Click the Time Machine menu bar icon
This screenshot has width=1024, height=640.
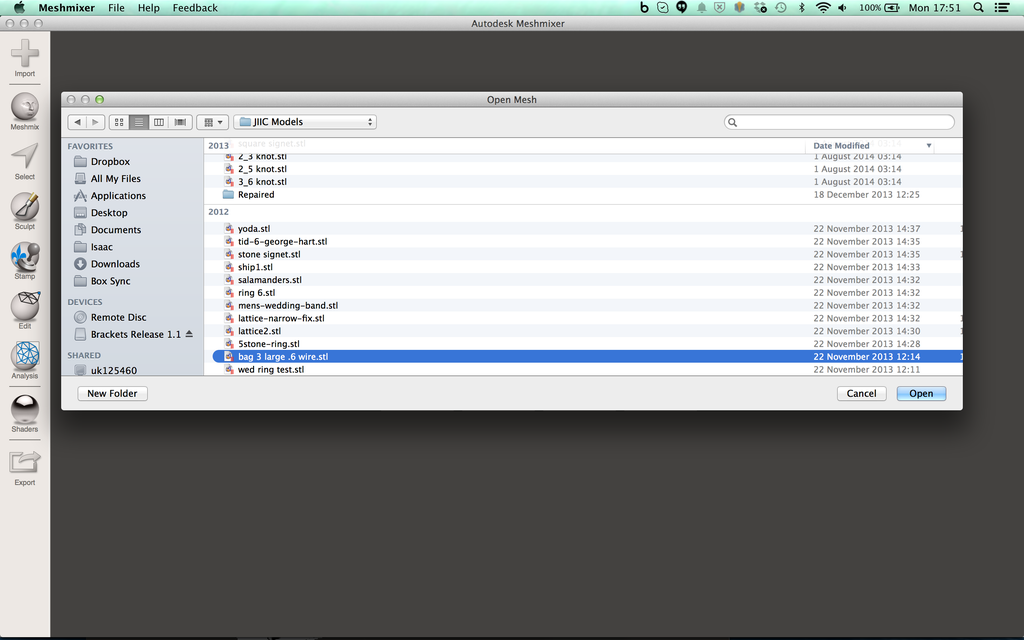781,8
